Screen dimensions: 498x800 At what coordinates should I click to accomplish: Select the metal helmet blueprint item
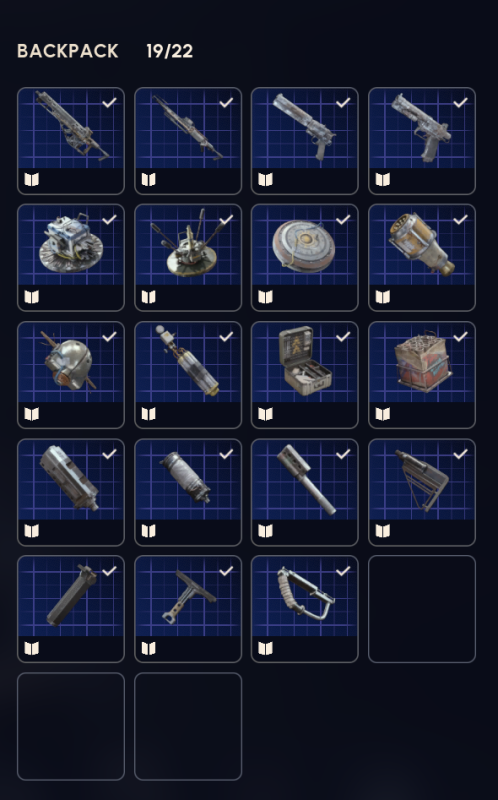[71, 375]
